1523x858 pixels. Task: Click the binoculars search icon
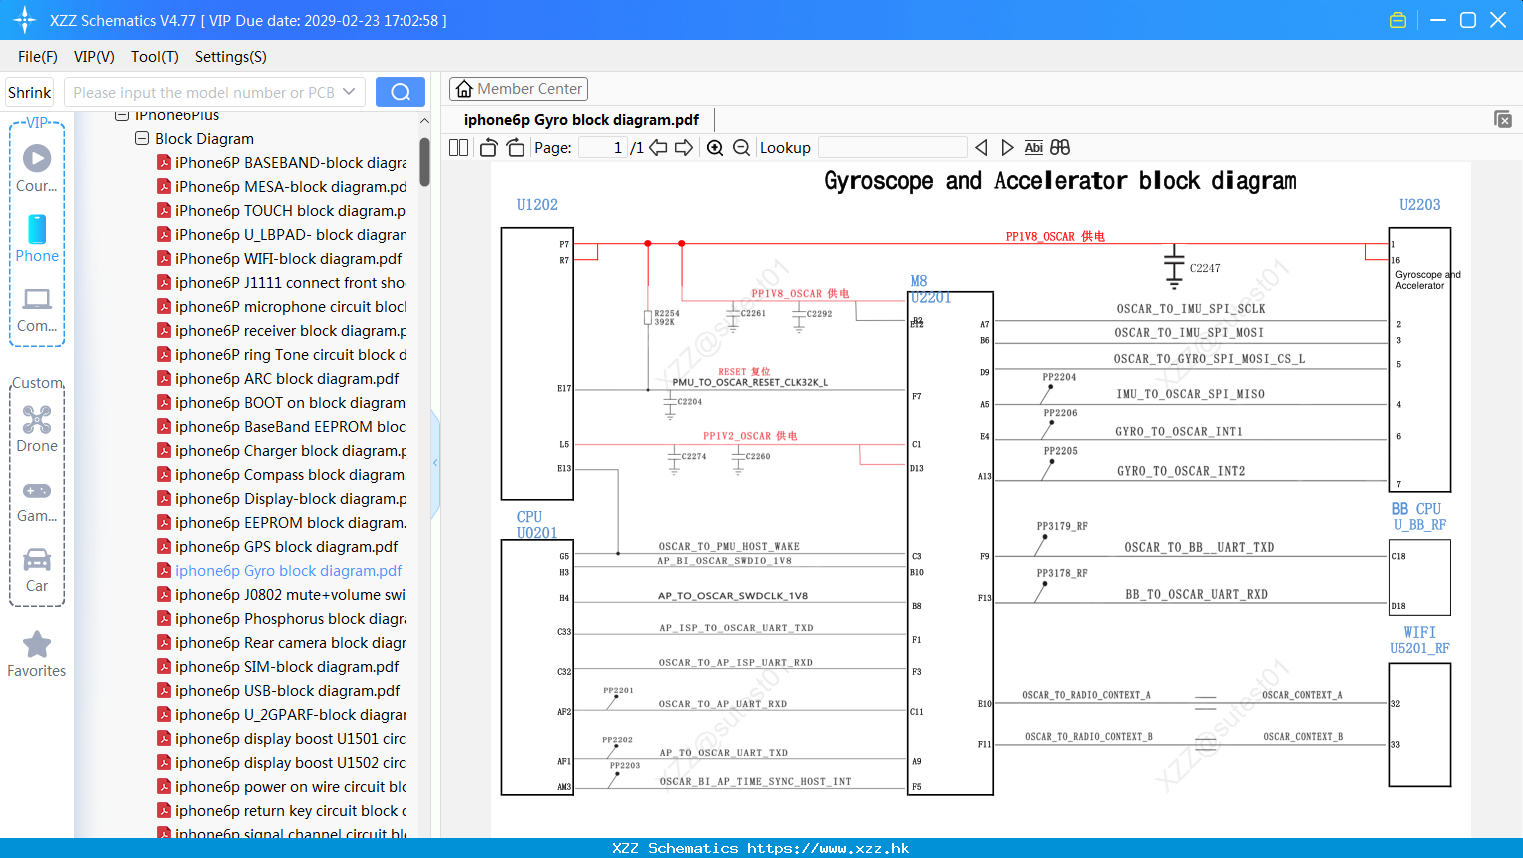(x=1060, y=147)
